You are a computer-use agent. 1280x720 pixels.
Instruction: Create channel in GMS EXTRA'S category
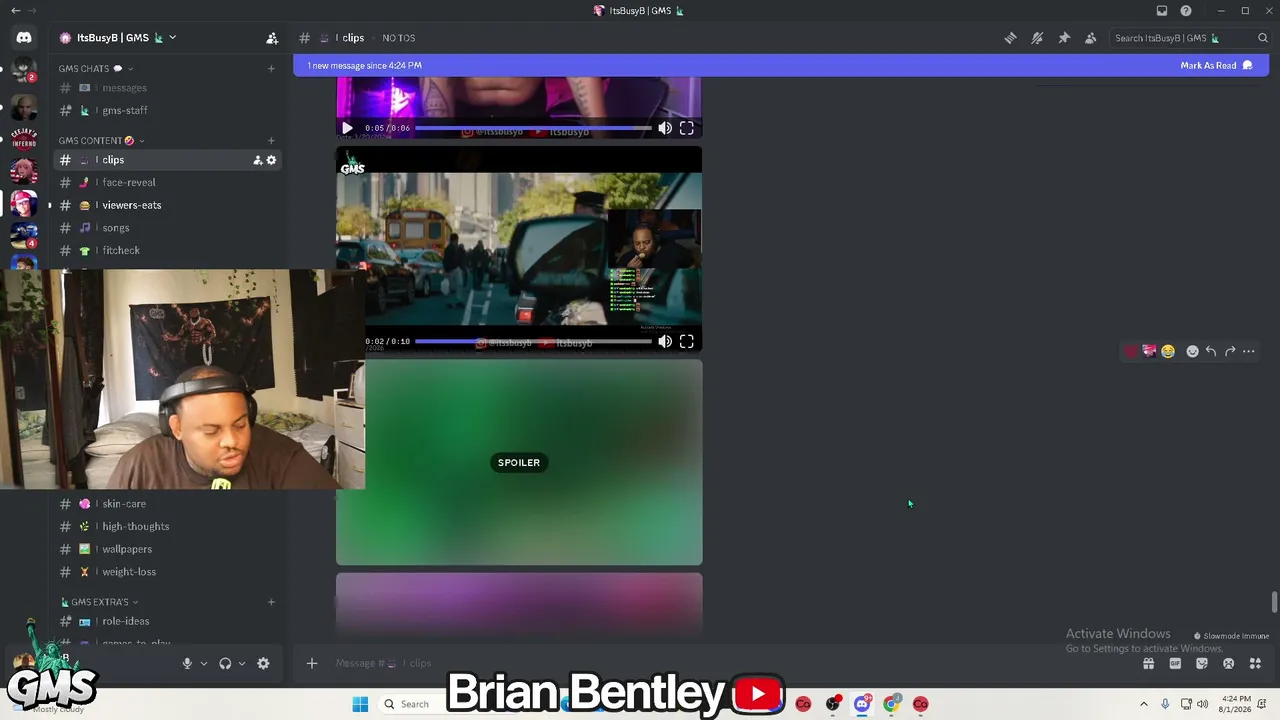[x=271, y=602]
